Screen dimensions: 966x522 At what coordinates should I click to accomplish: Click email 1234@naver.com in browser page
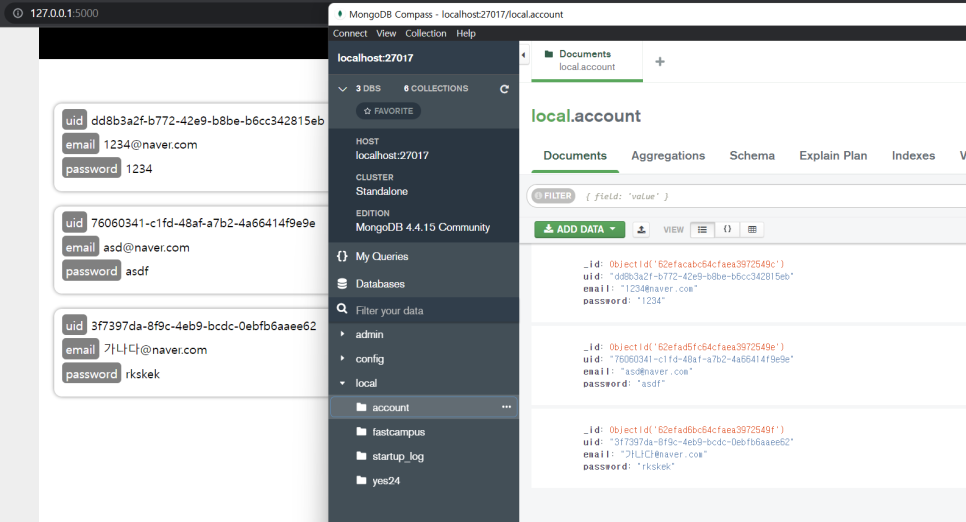[150, 145]
